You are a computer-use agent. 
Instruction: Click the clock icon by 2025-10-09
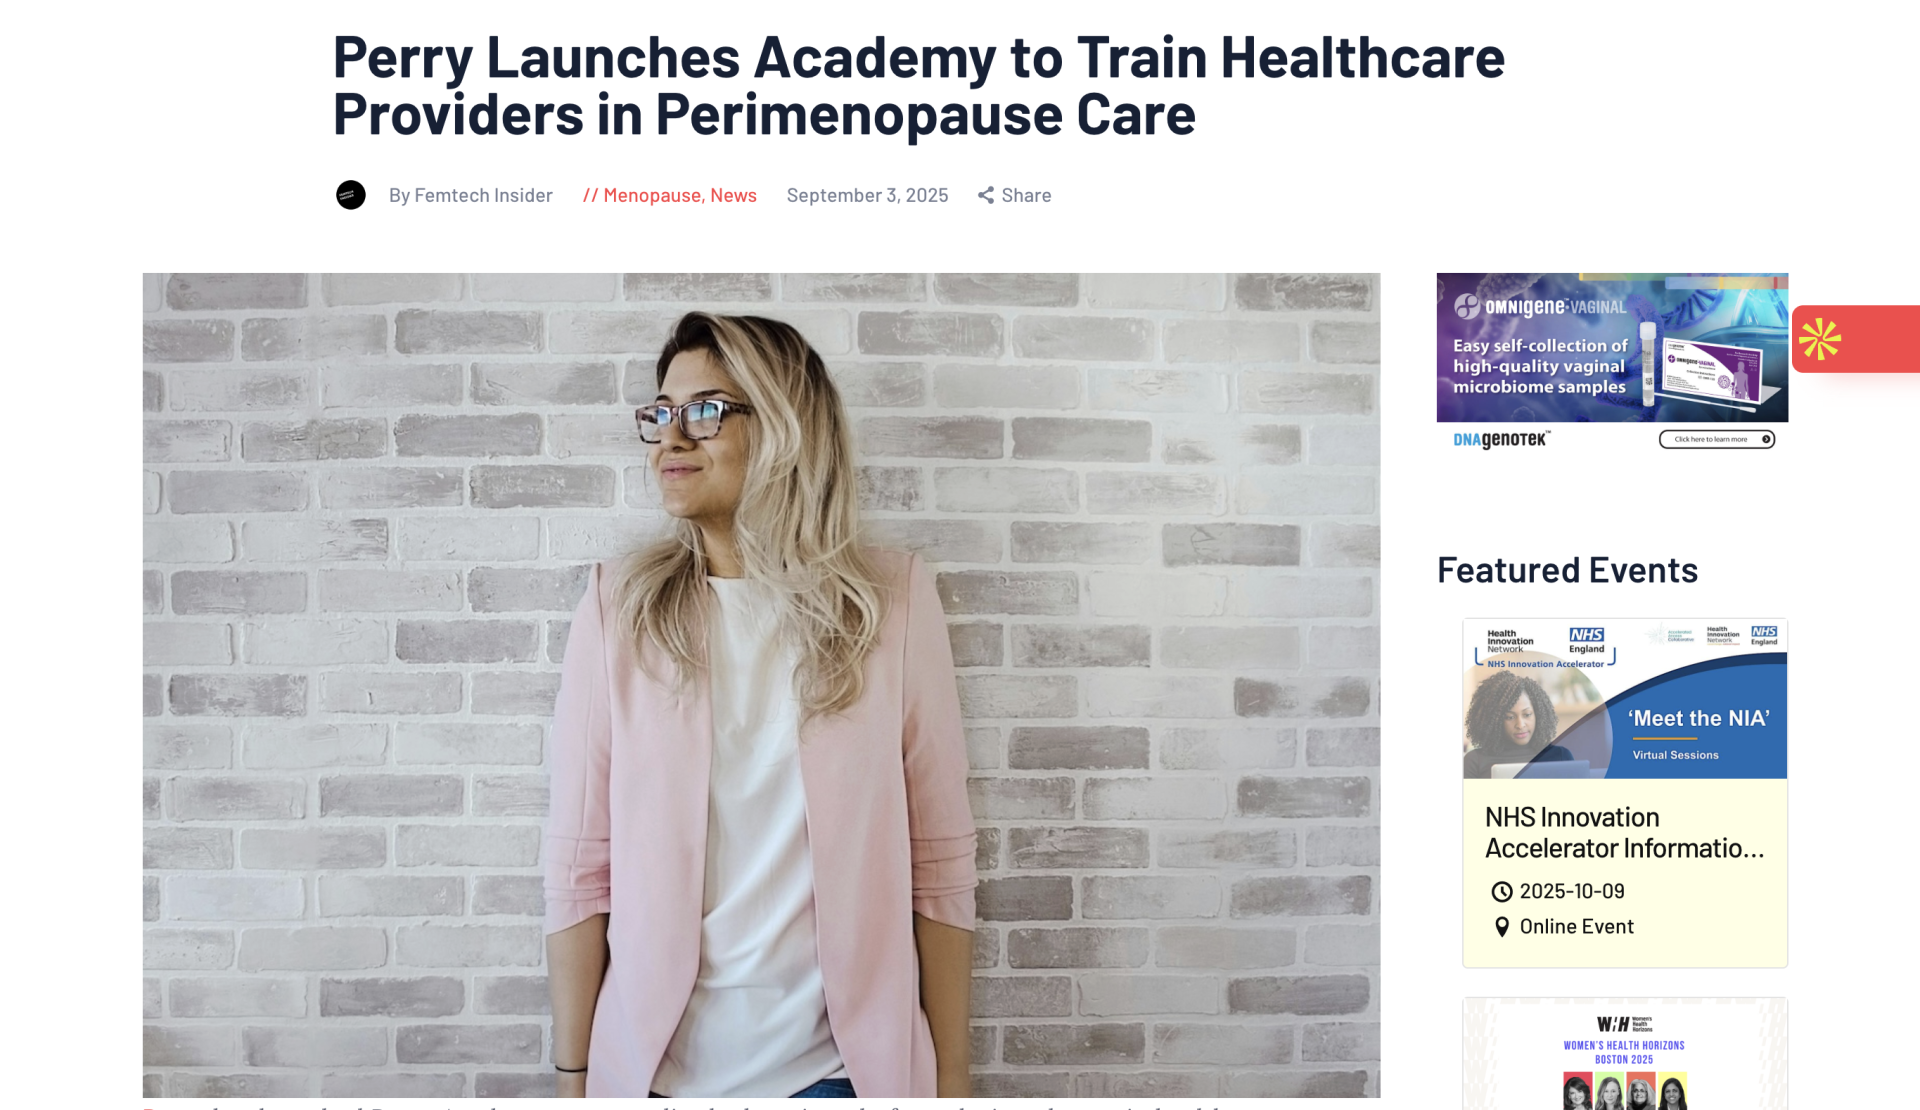(x=1502, y=891)
